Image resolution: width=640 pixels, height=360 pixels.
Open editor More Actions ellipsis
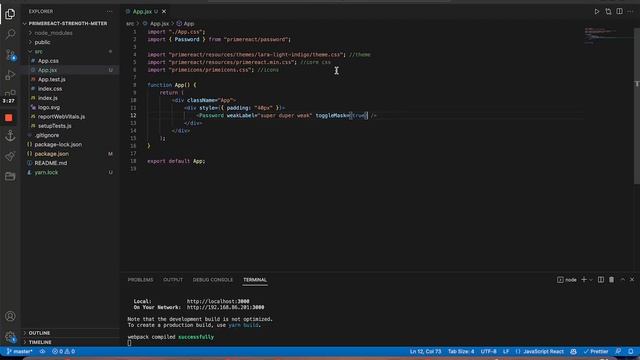631,11
